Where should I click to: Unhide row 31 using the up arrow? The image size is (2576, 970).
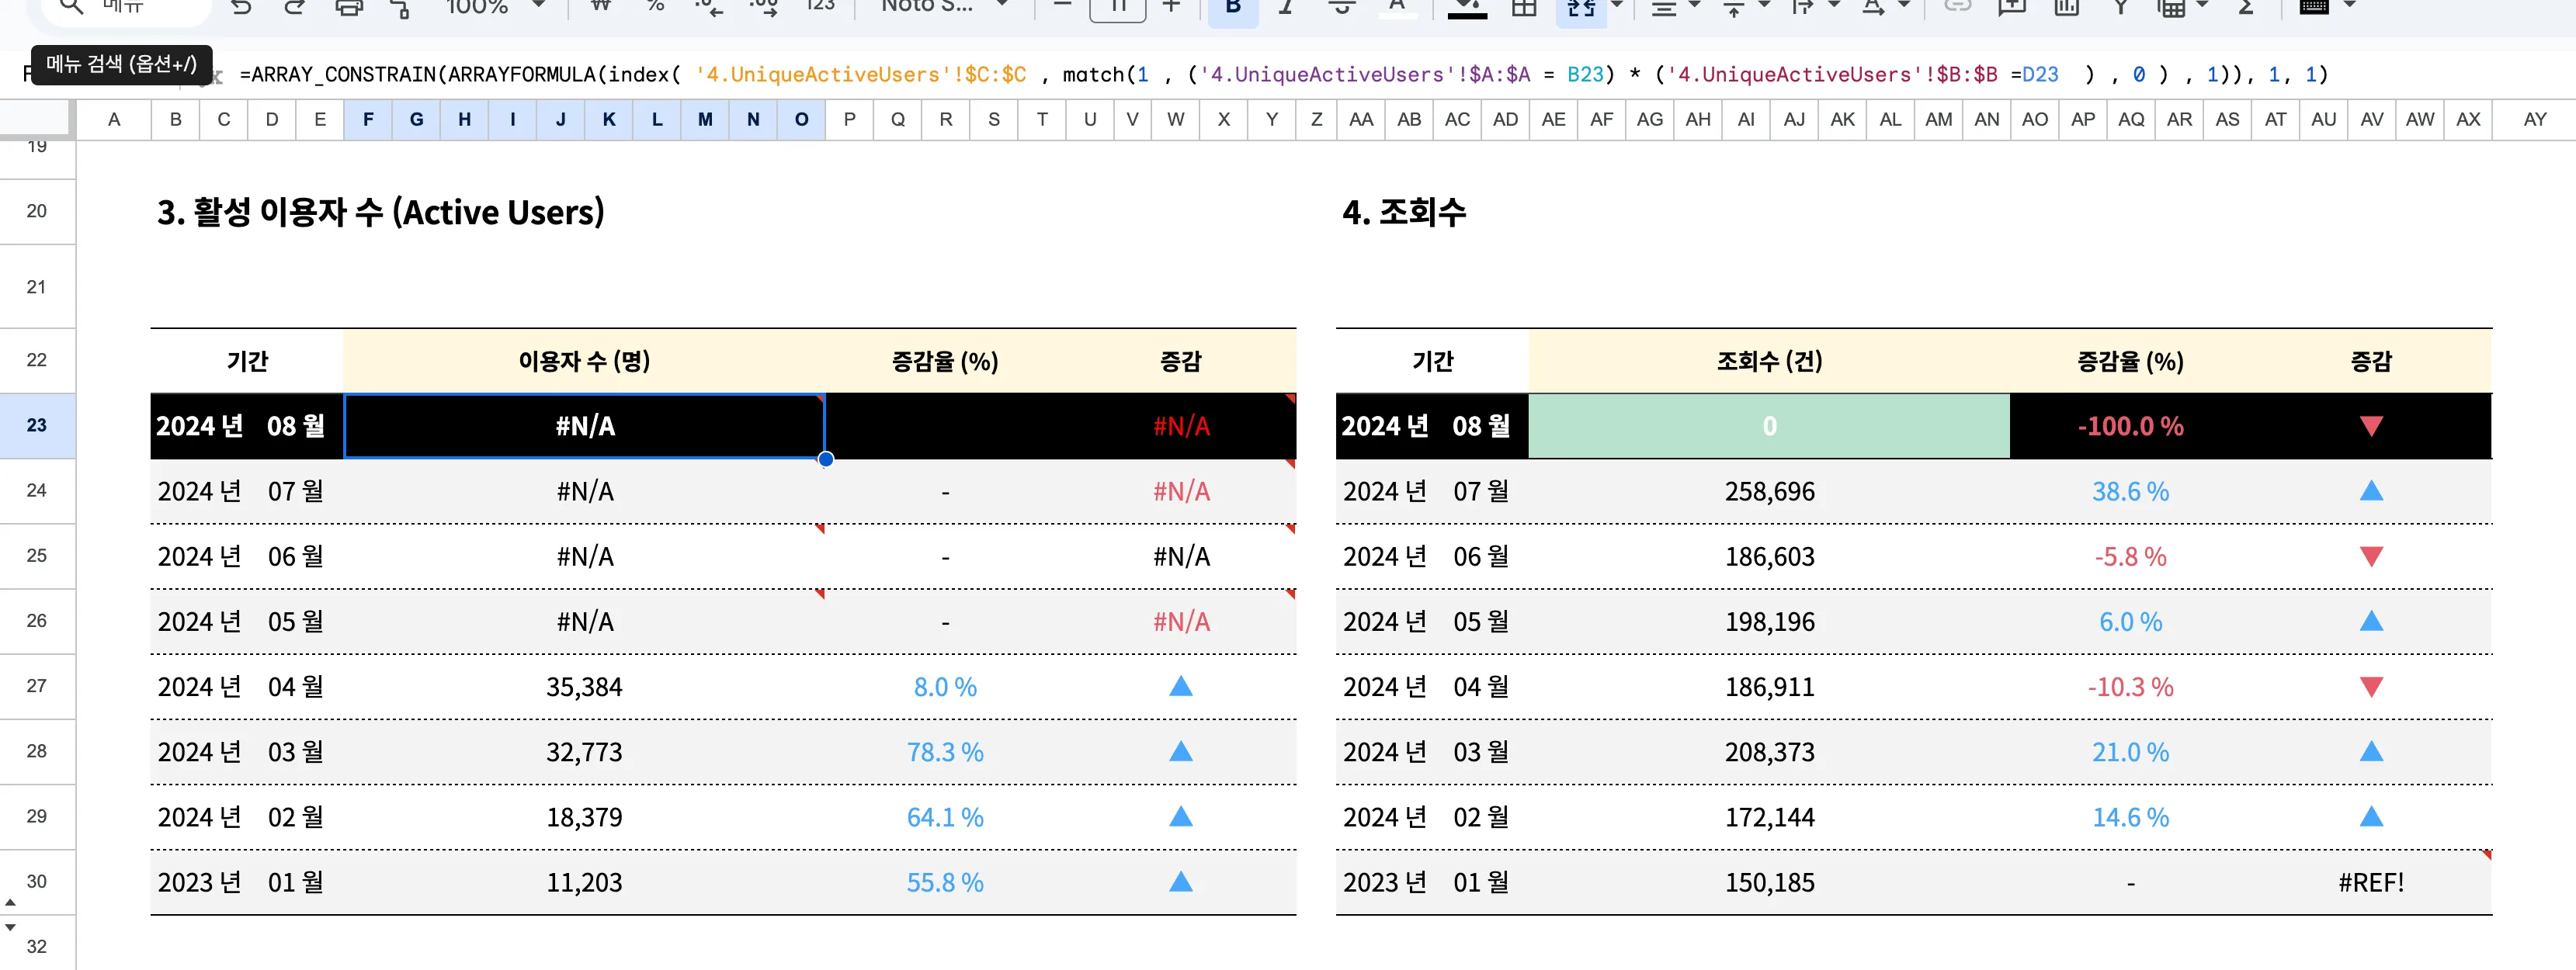(x=10, y=903)
